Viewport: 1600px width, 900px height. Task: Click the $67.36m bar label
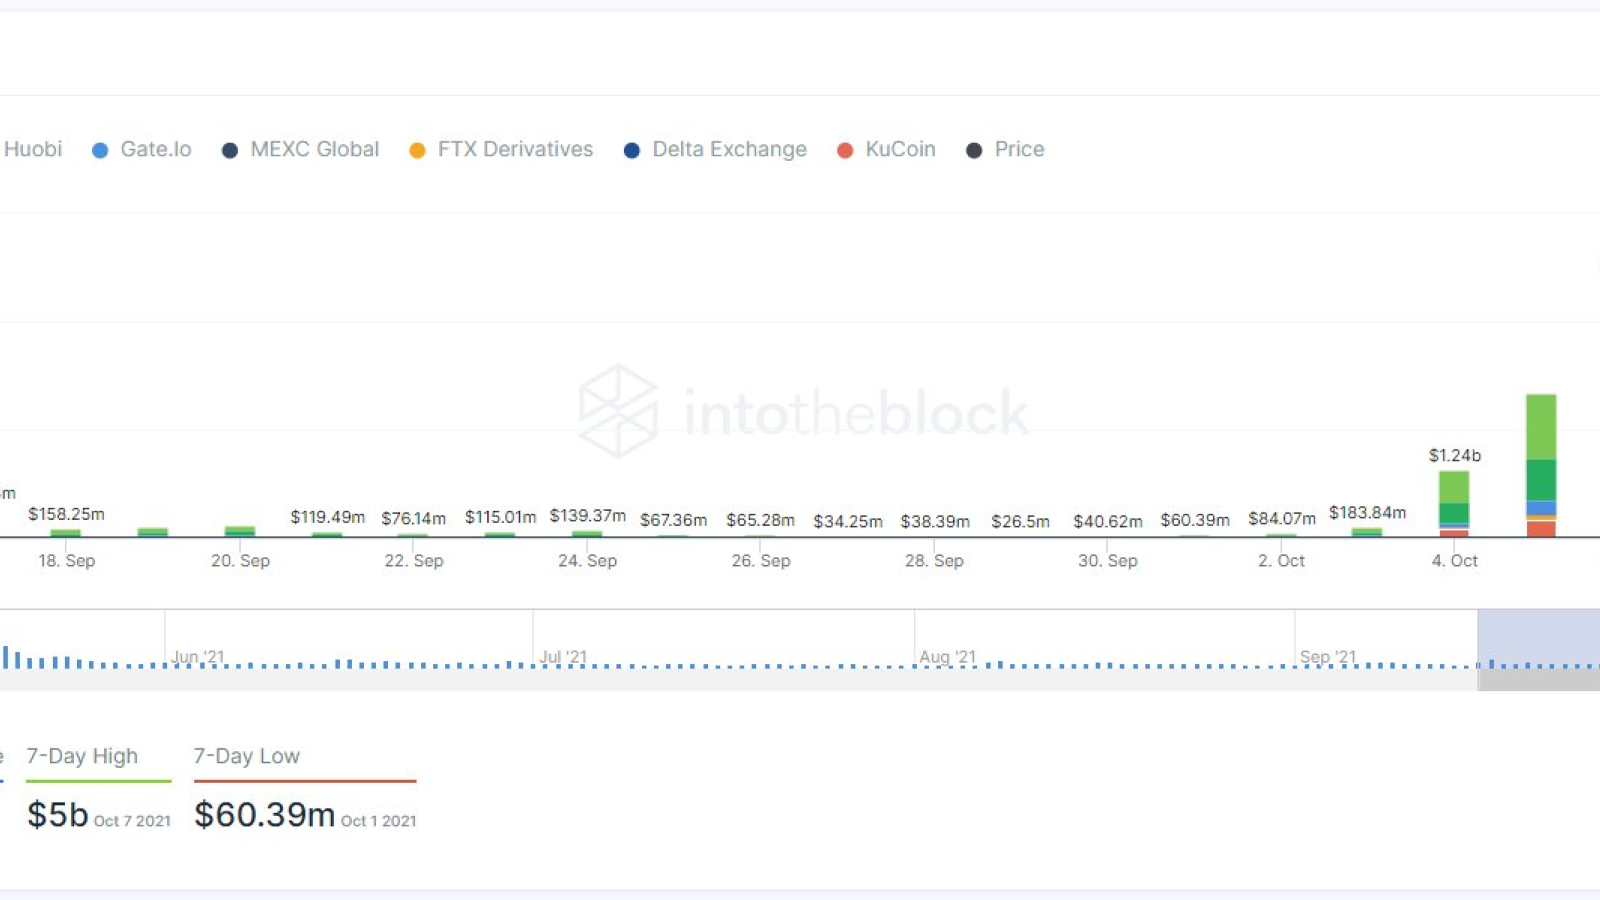(x=673, y=520)
